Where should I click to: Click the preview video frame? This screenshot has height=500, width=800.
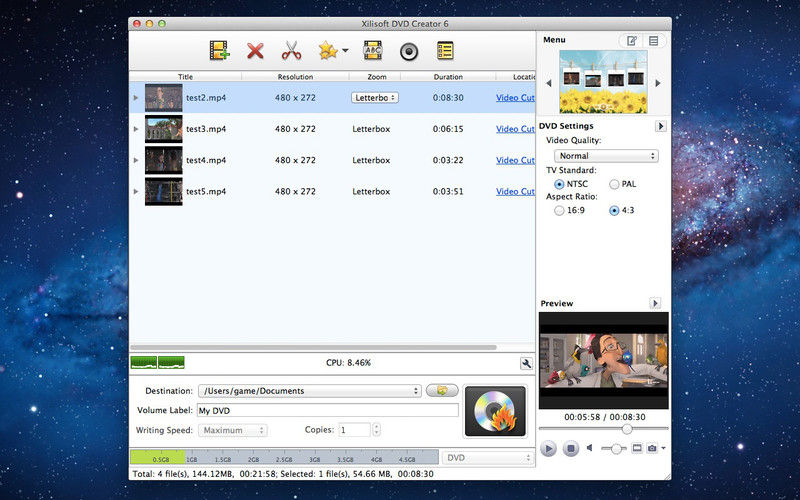604,360
